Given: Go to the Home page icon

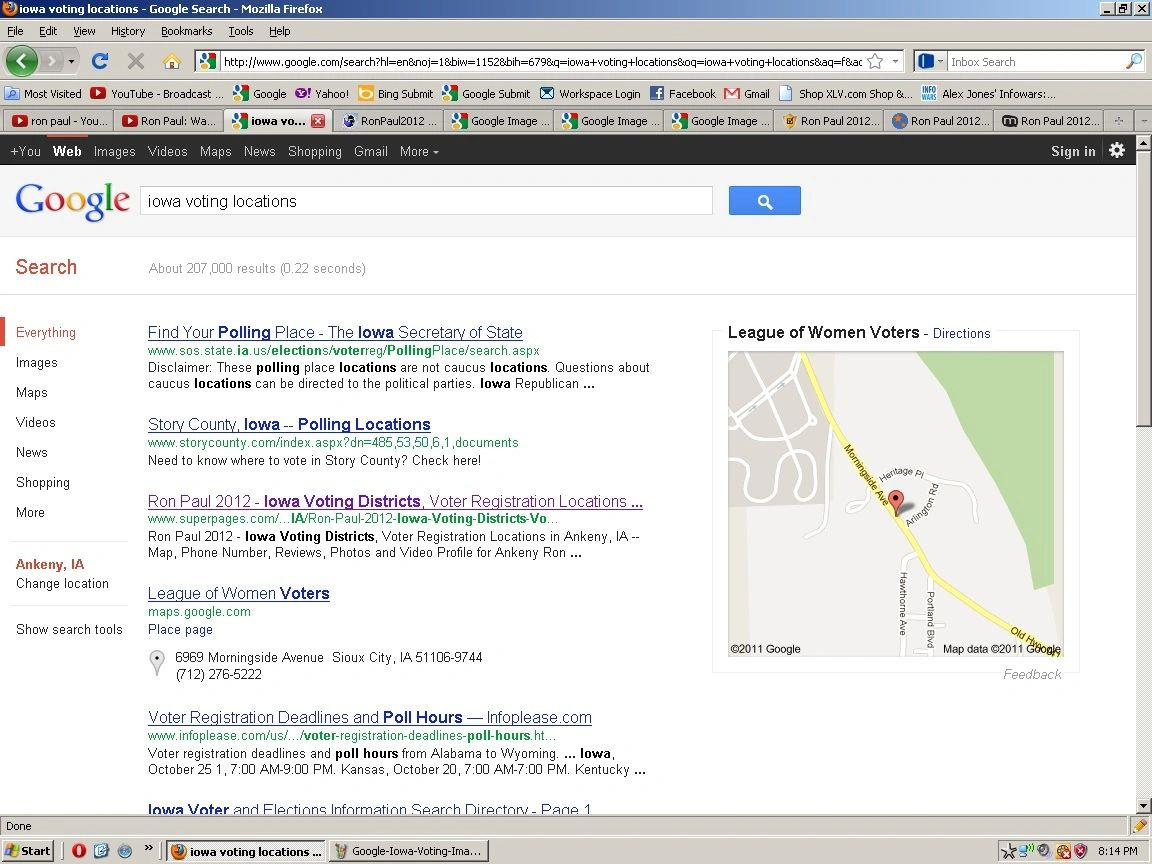Looking at the screenshot, I should (171, 61).
